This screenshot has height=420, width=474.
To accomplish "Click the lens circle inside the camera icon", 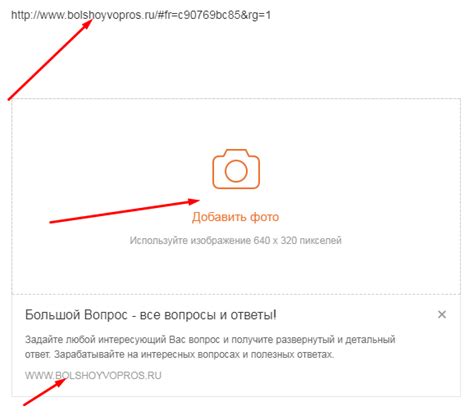I will 236,171.
